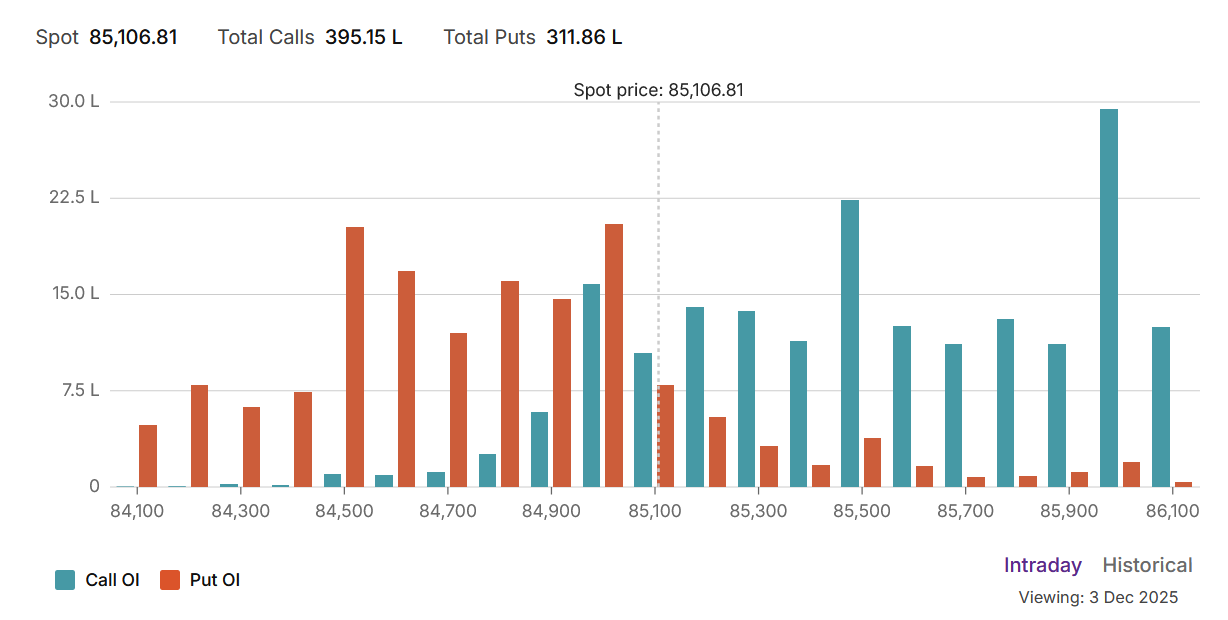Toggle the Call OI legend label
Image resolution: width=1228 pixels, height=620 pixels.
pos(112,580)
